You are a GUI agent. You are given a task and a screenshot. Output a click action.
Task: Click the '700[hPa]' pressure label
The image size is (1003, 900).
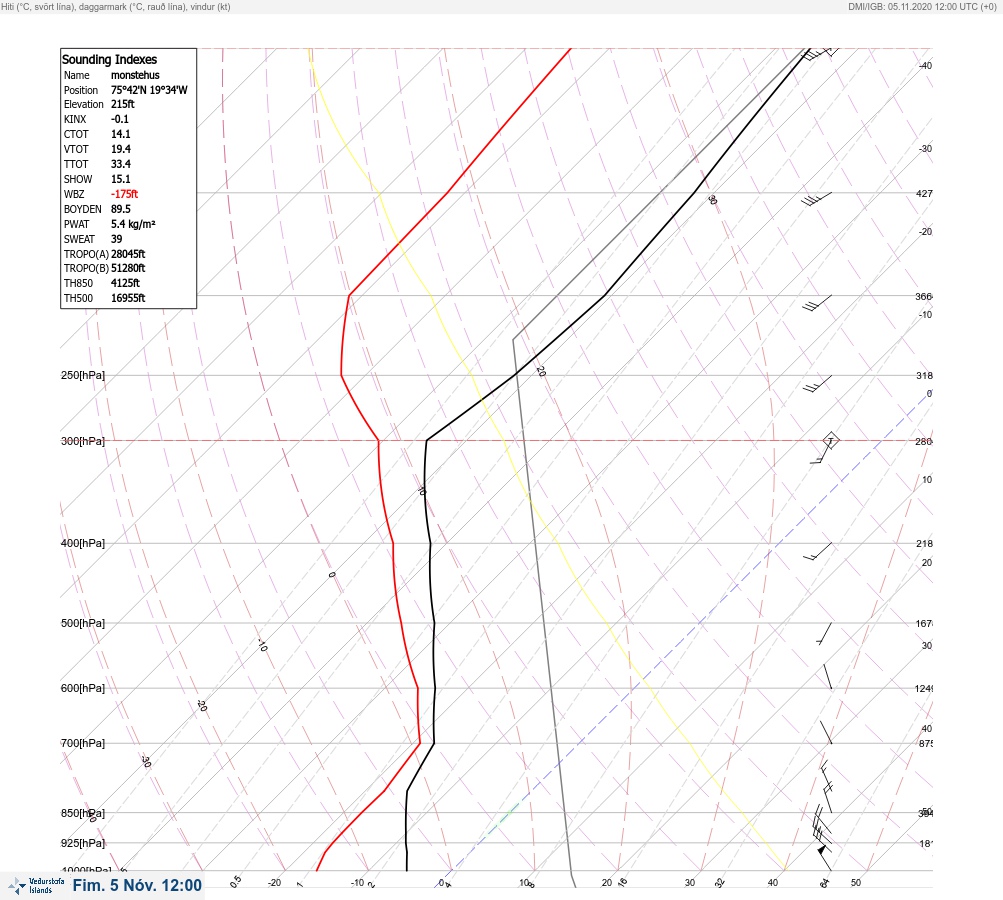pyautogui.click(x=83, y=743)
